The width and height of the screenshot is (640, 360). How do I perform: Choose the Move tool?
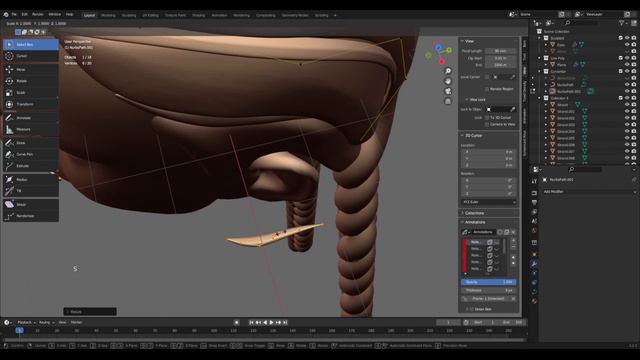click(x=31, y=70)
